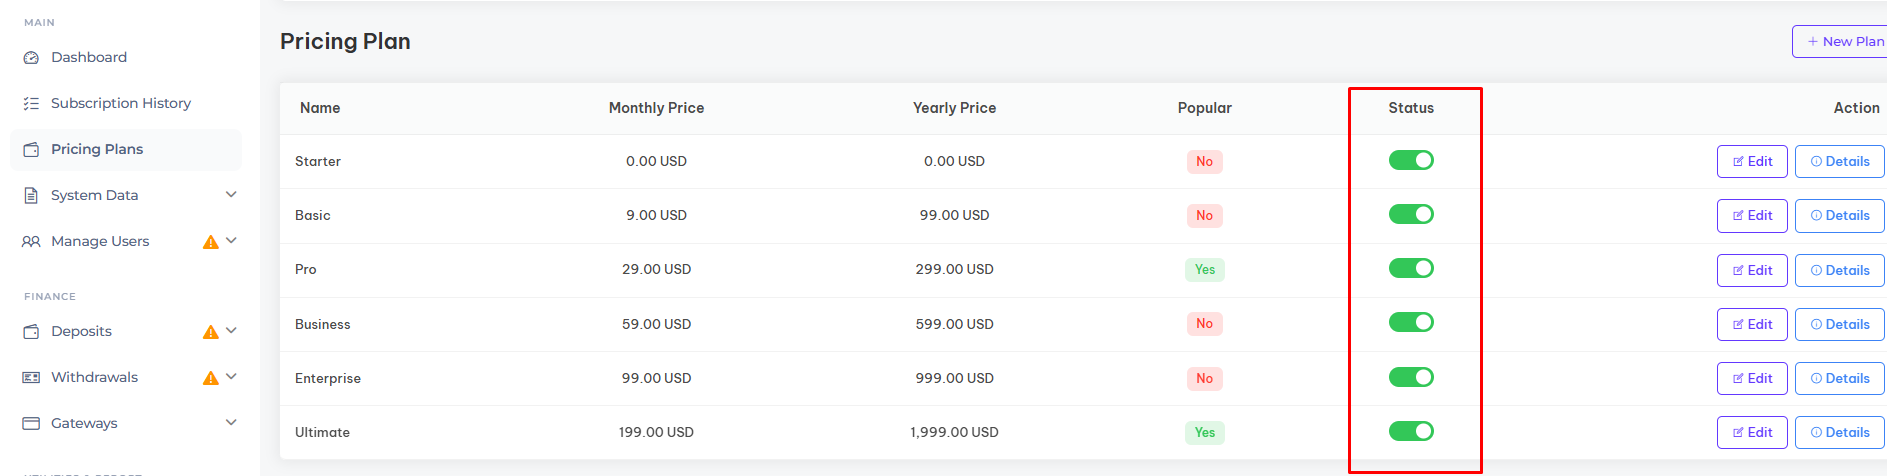Click the System Data document icon

tap(31, 196)
